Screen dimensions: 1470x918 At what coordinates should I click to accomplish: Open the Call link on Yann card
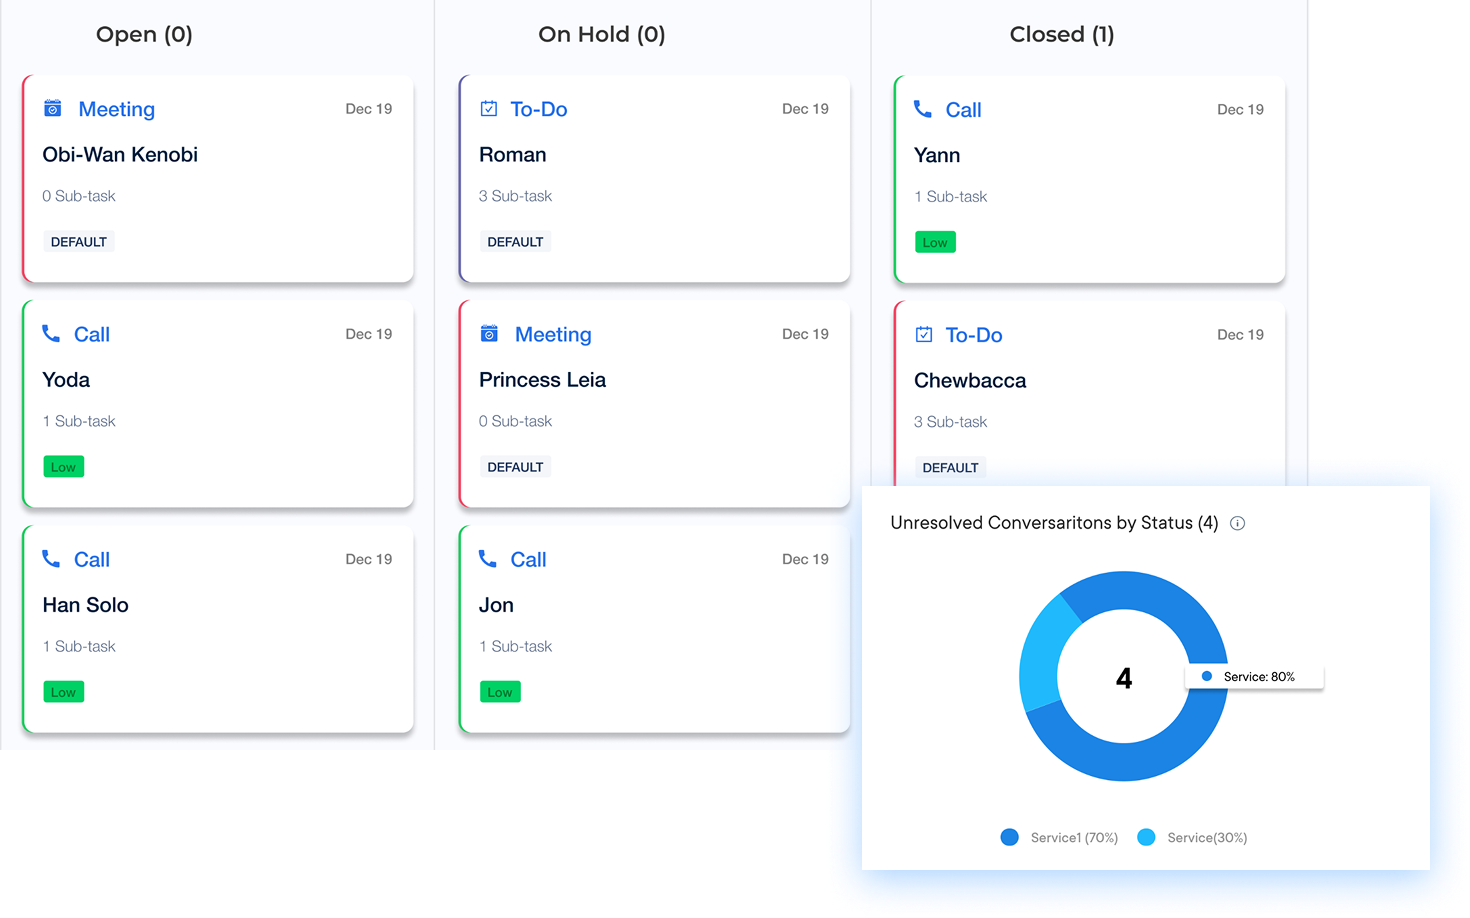pos(964,110)
